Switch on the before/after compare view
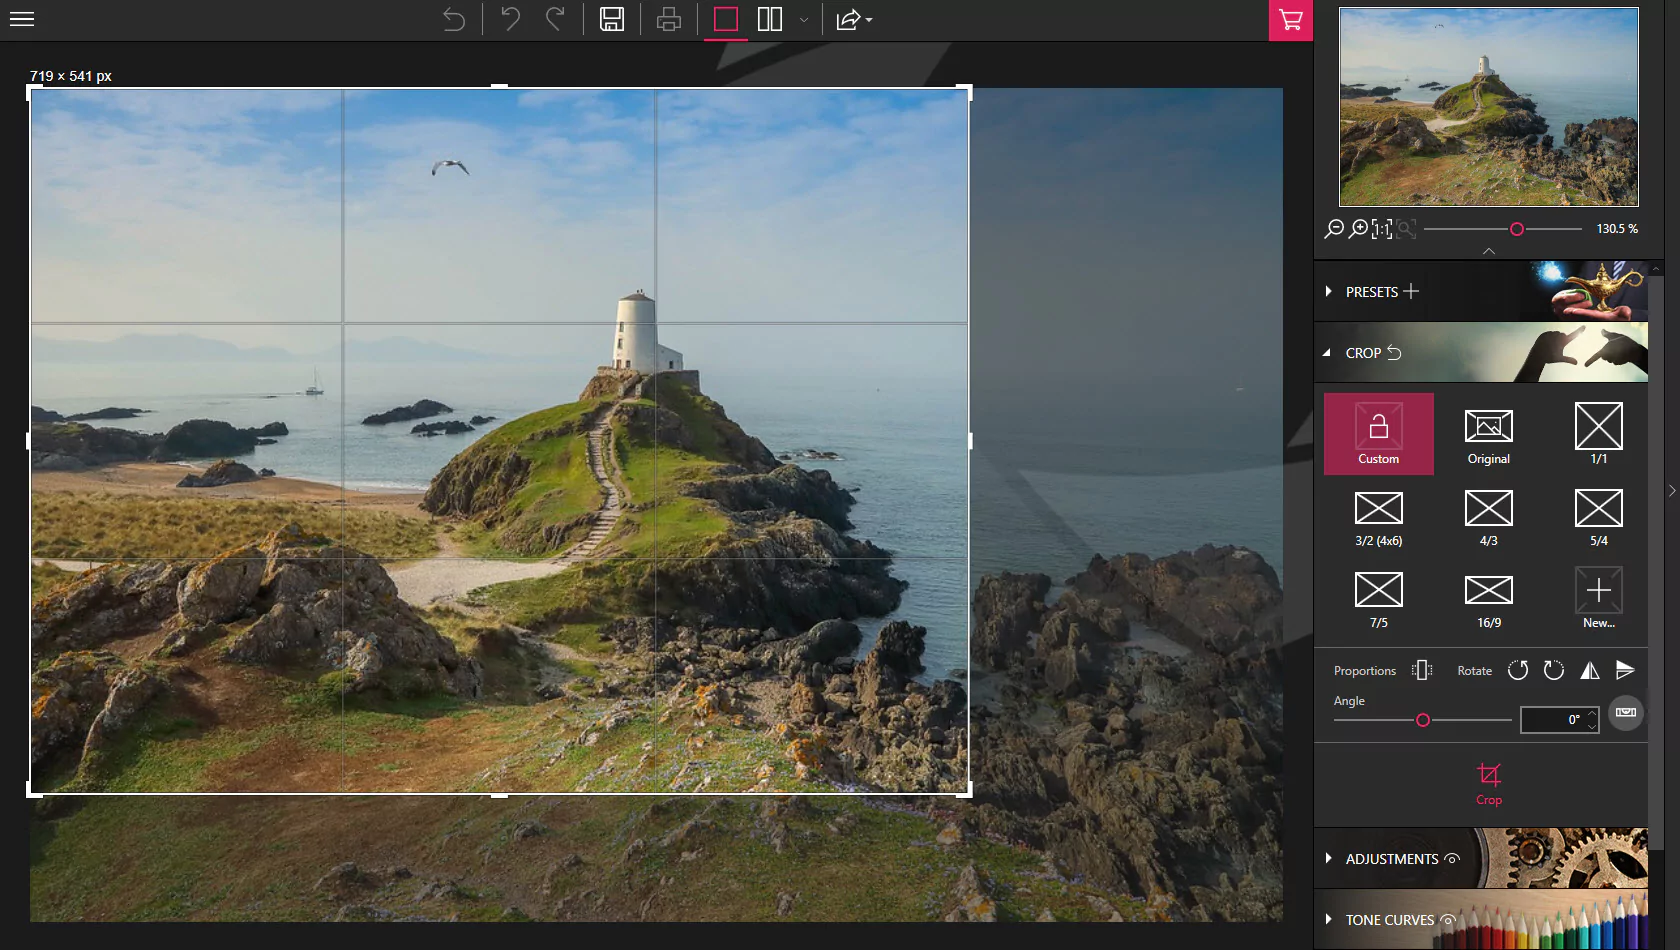The width and height of the screenshot is (1680, 950). tap(769, 19)
